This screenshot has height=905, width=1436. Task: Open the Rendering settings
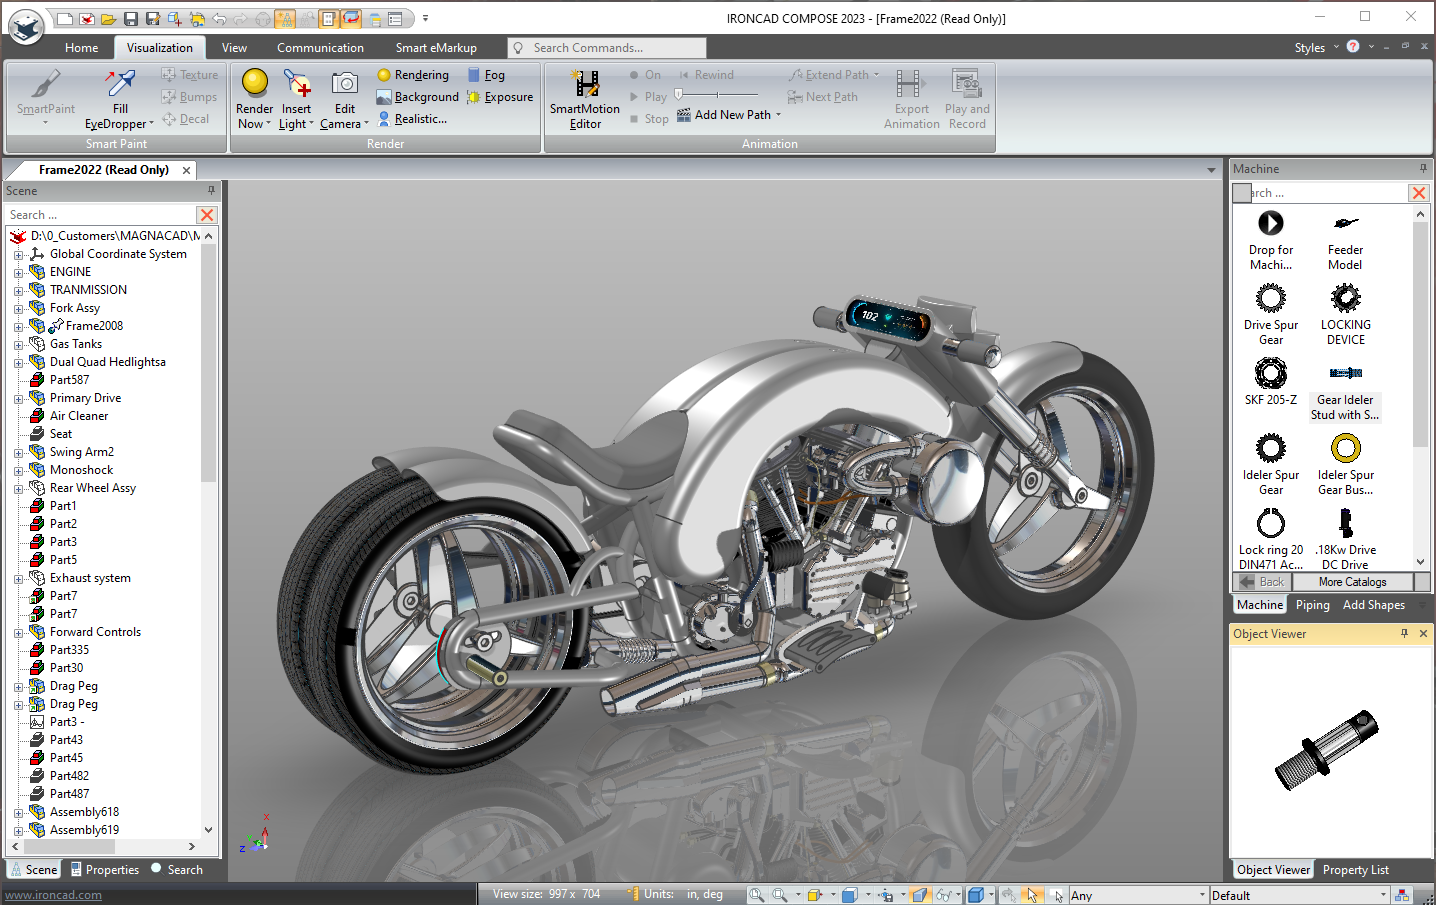click(413, 75)
